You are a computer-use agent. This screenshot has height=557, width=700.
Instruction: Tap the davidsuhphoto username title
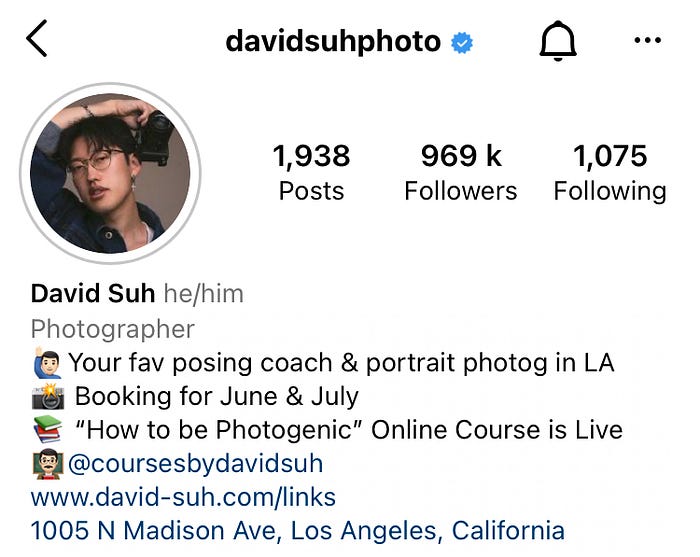(333, 42)
